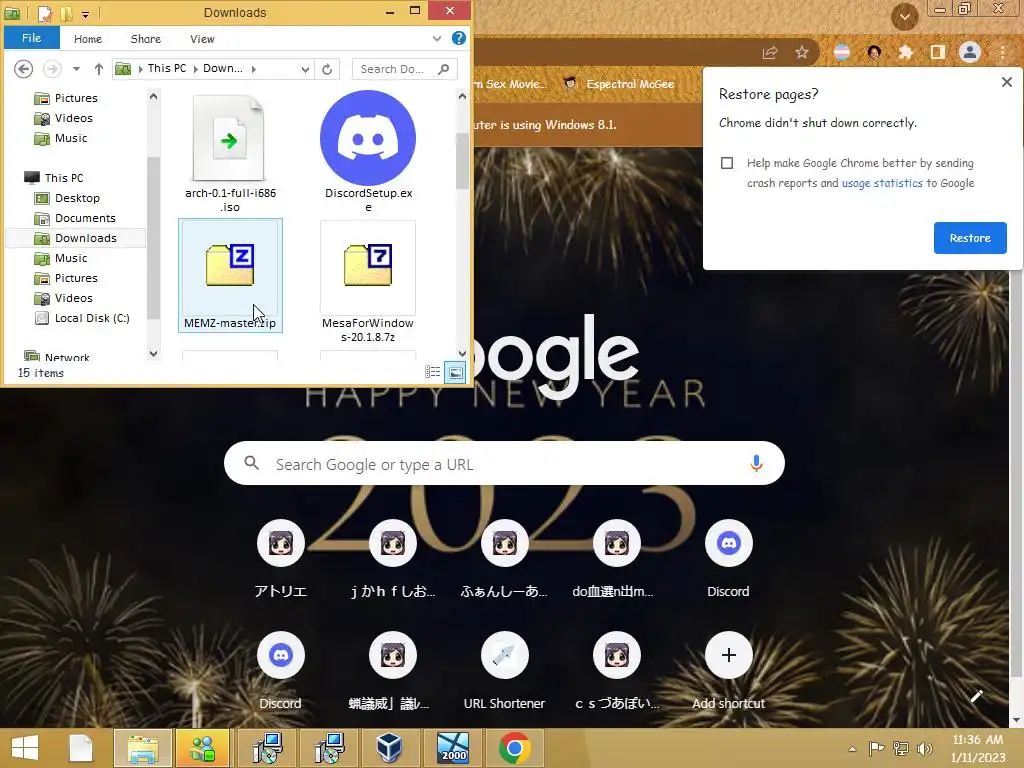This screenshot has height=768, width=1024.
Task: Dismiss the Restore pages popup
Action: (x=1006, y=82)
